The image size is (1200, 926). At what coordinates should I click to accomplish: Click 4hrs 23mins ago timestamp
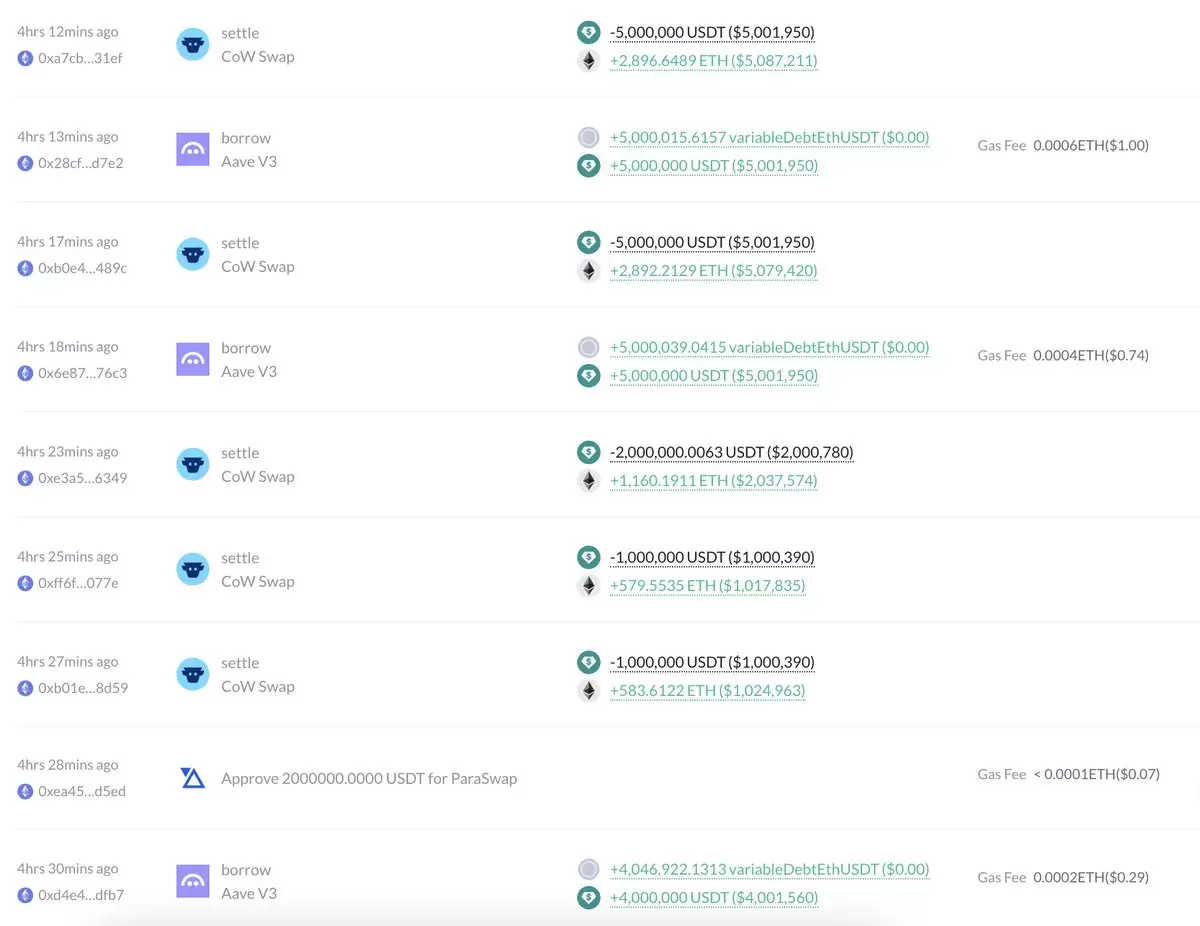coord(67,452)
